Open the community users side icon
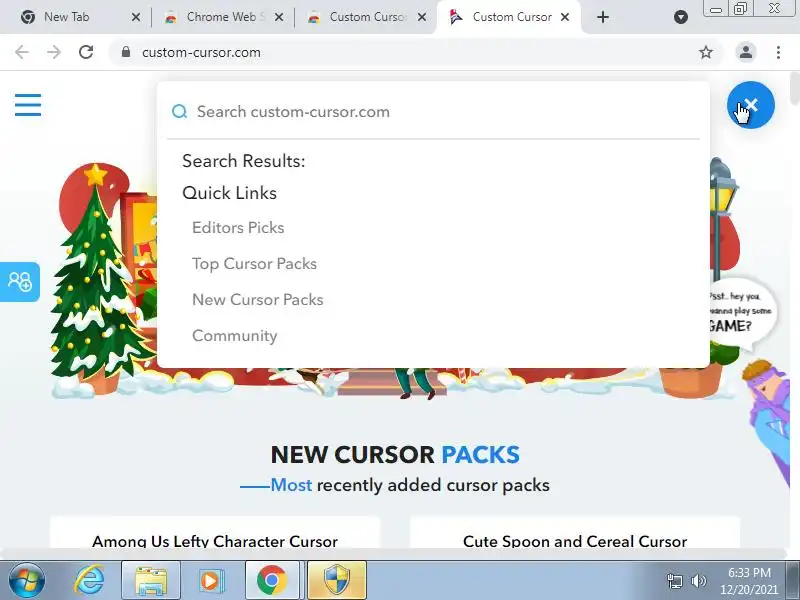The width and height of the screenshot is (800, 600). pos(20,282)
